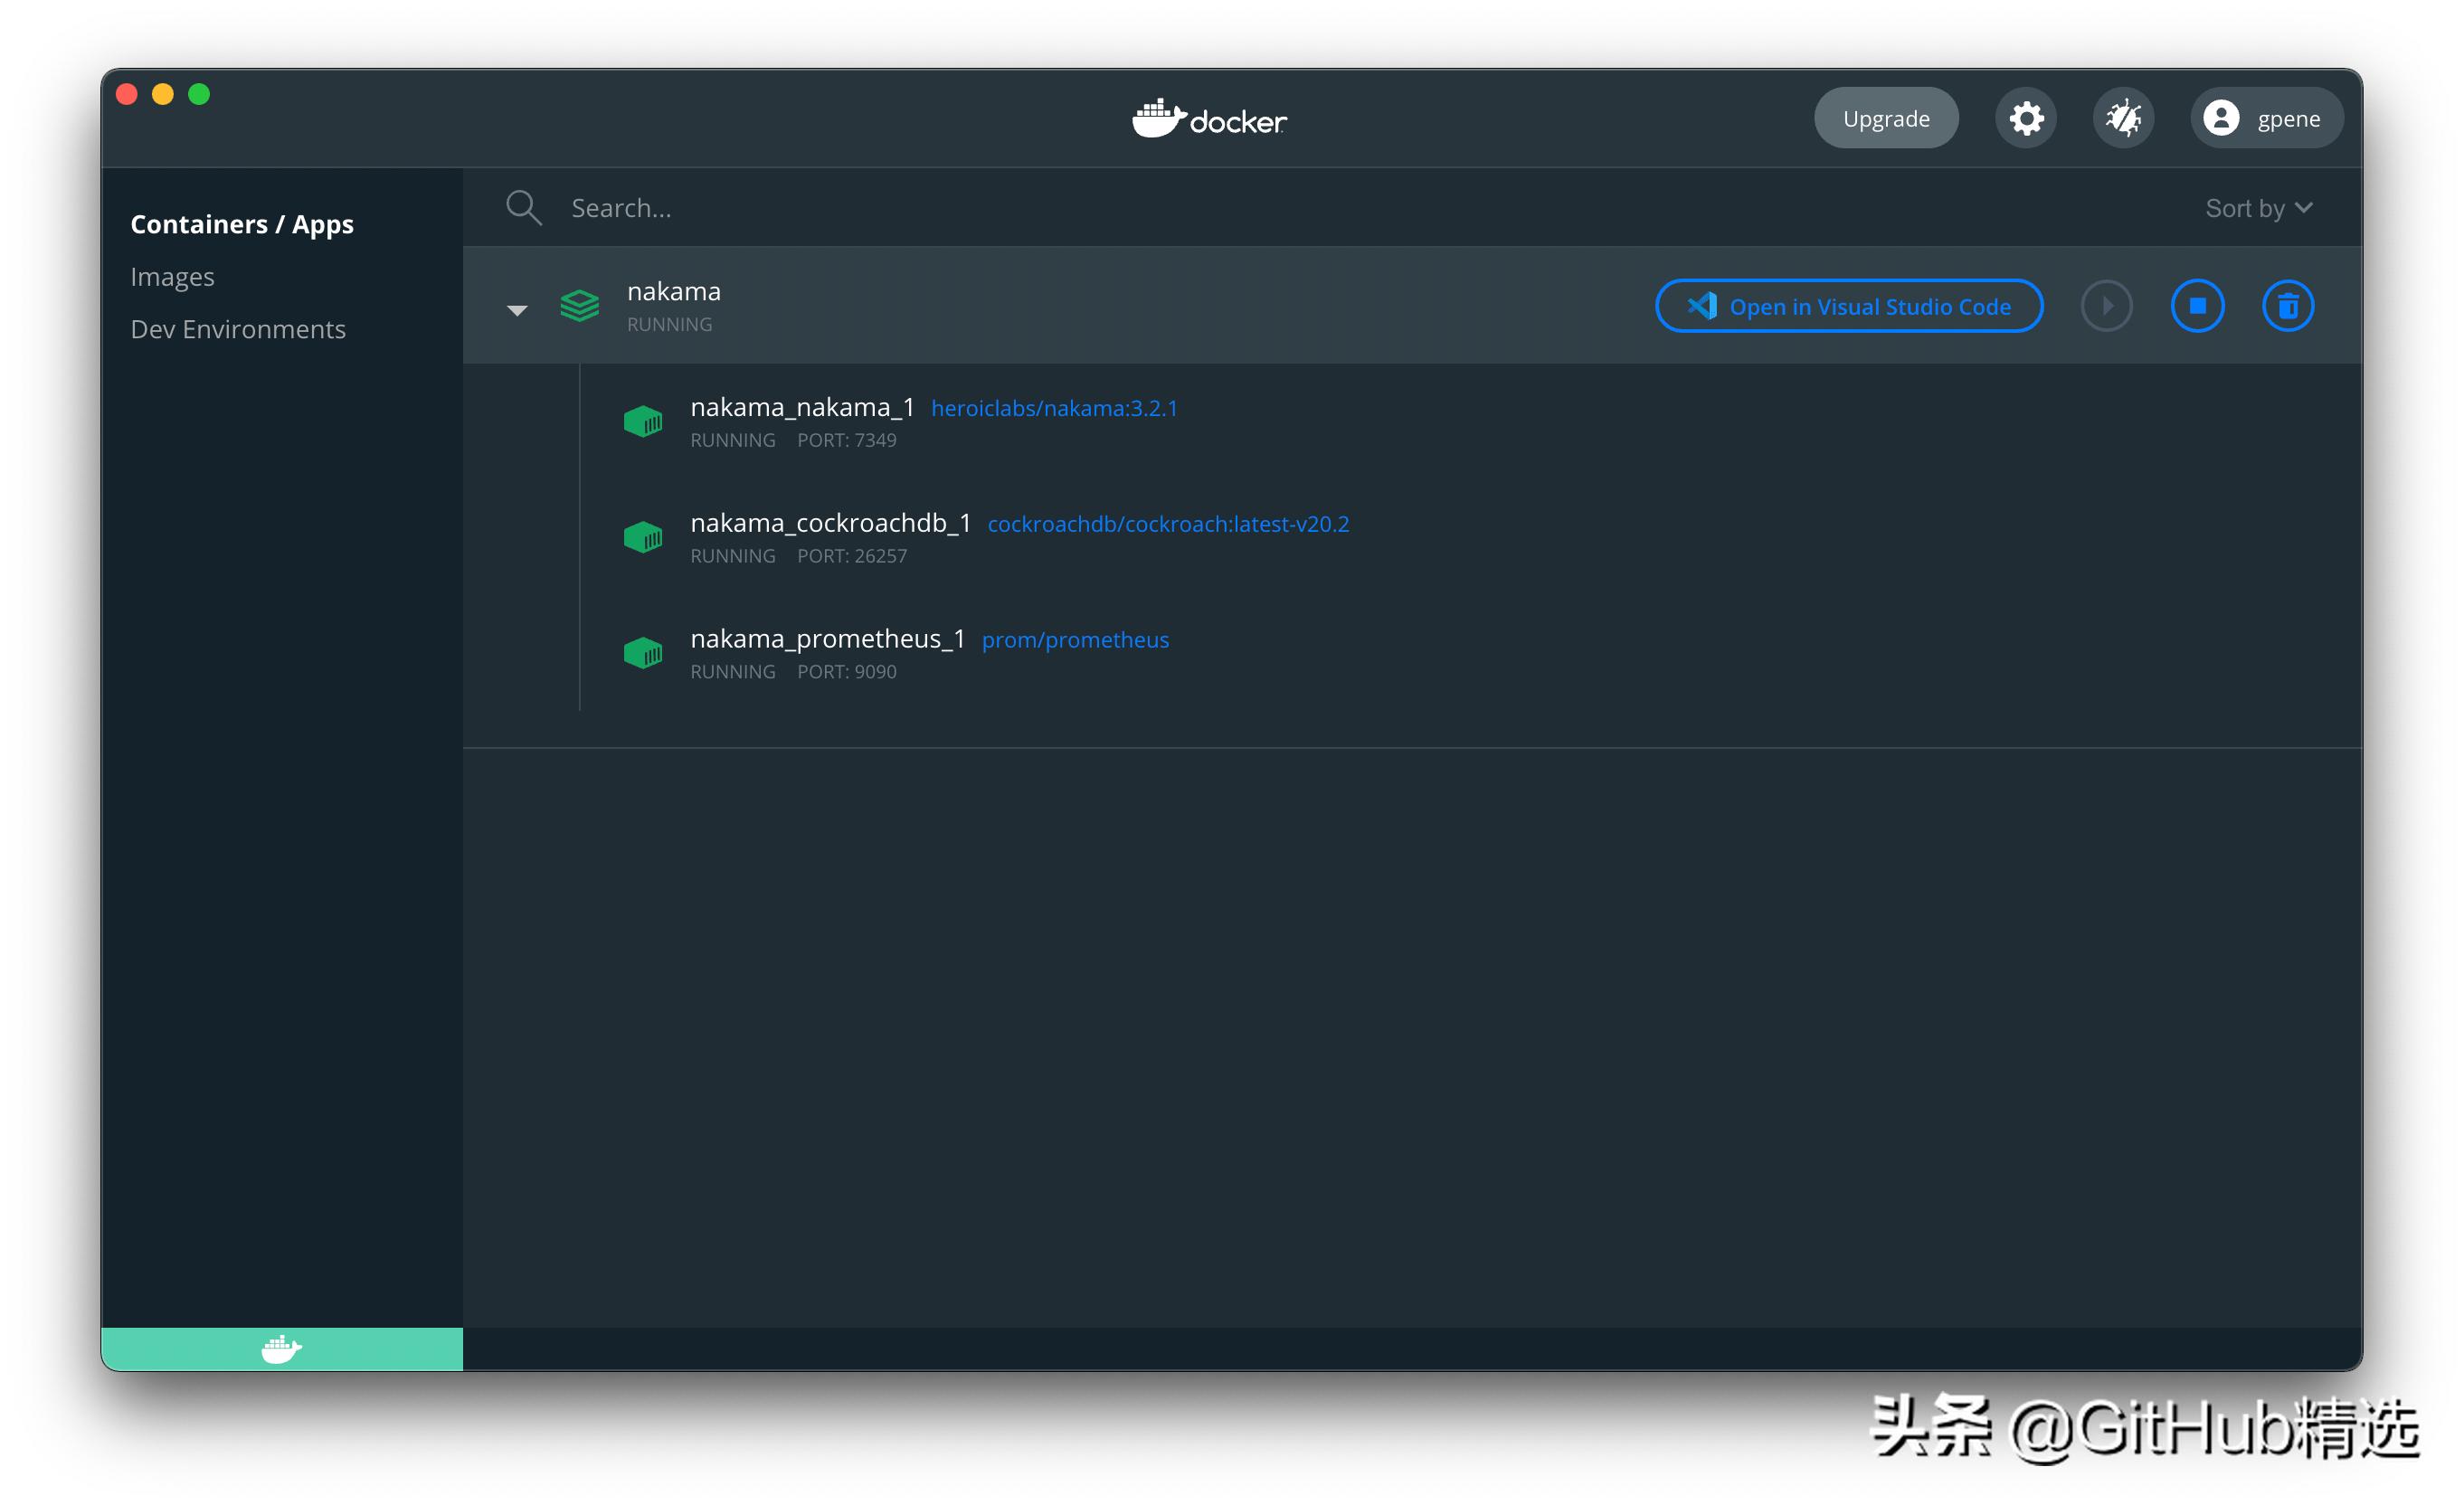Click the nakama stack layers icon
Screen dimensions: 2464x1505
pyautogui.click(x=579, y=306)
